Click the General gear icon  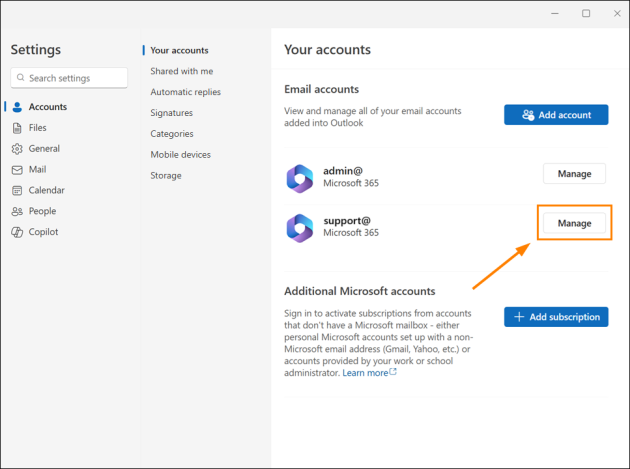click(x=17, y=149)
